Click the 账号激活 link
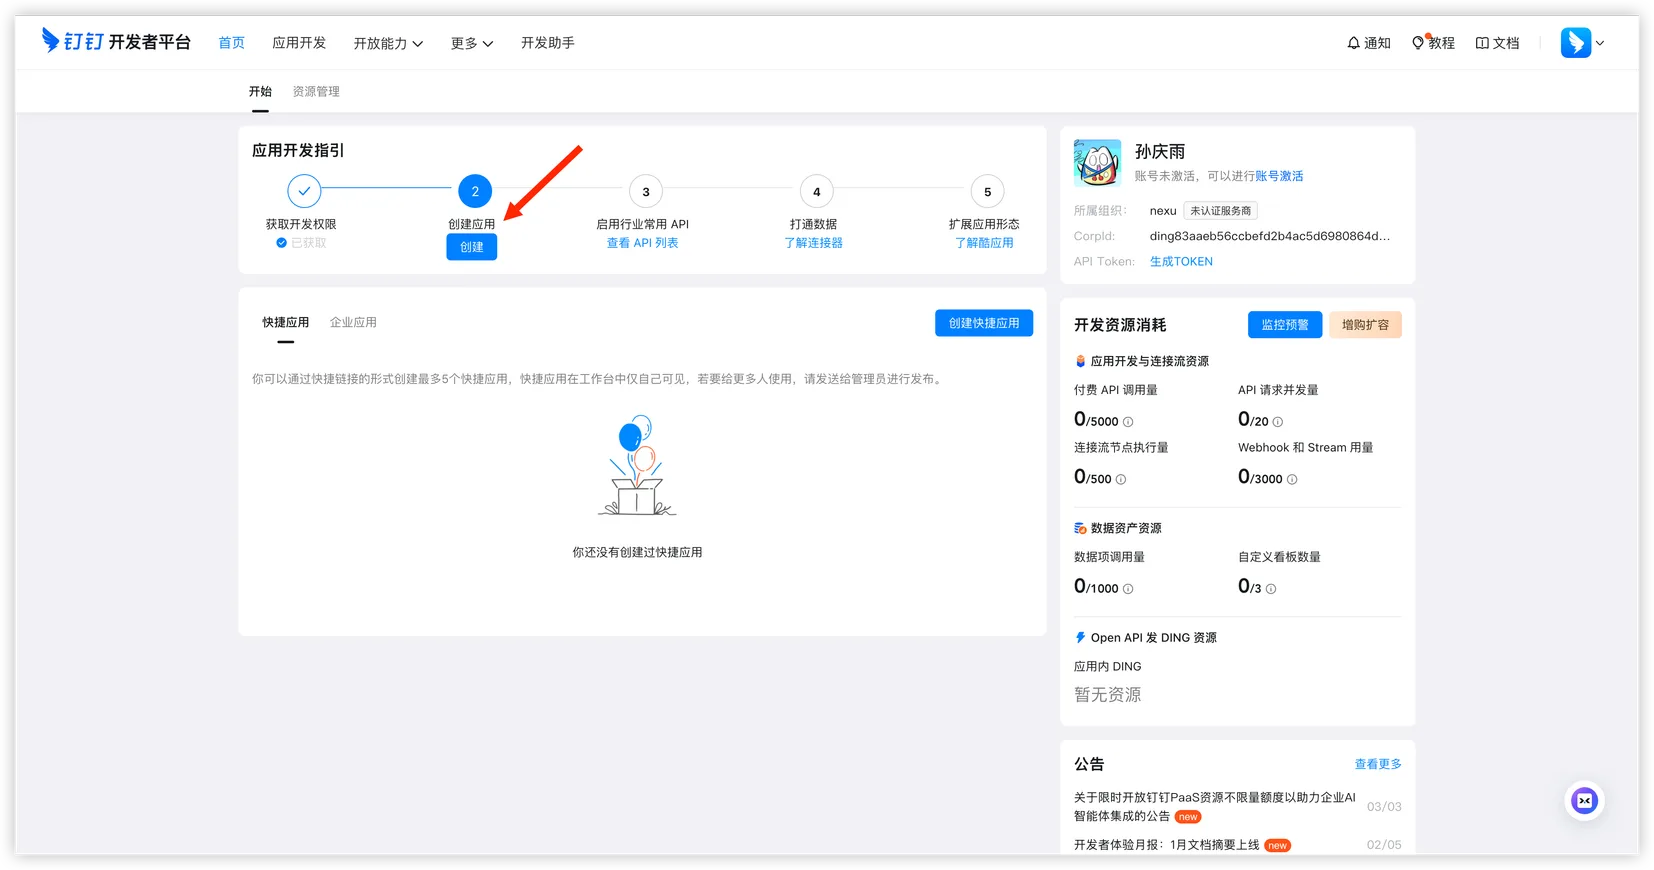1654x870 pixels. pos(1279,176)
